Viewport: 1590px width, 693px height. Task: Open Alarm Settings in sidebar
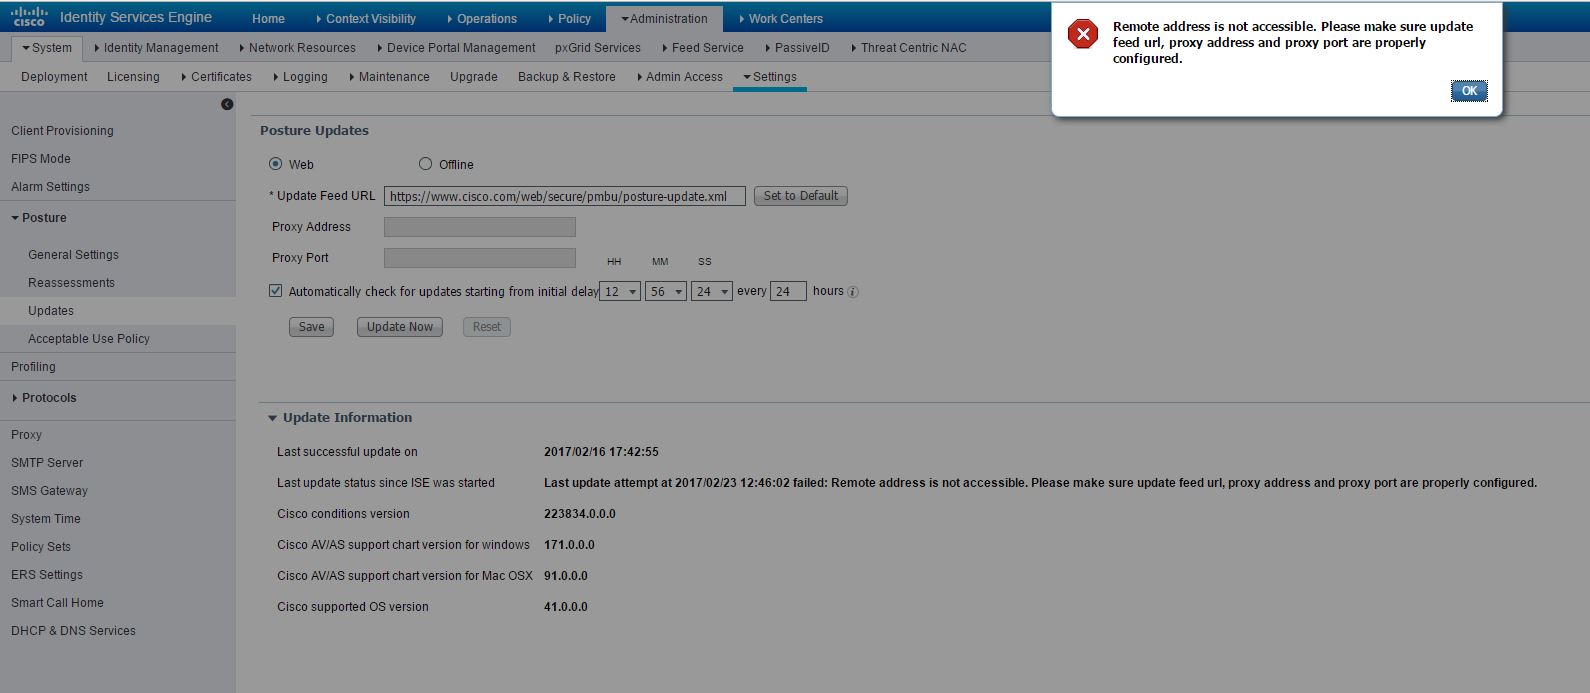point(50,187)
